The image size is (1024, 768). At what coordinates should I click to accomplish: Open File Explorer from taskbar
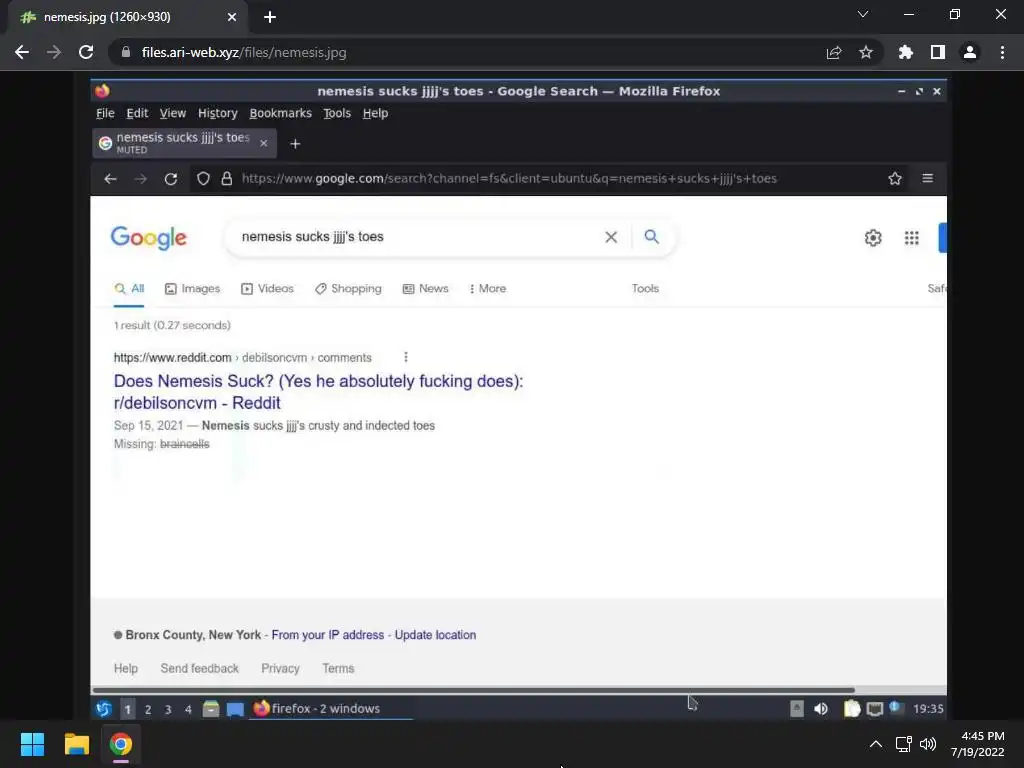tap(76, 744)
